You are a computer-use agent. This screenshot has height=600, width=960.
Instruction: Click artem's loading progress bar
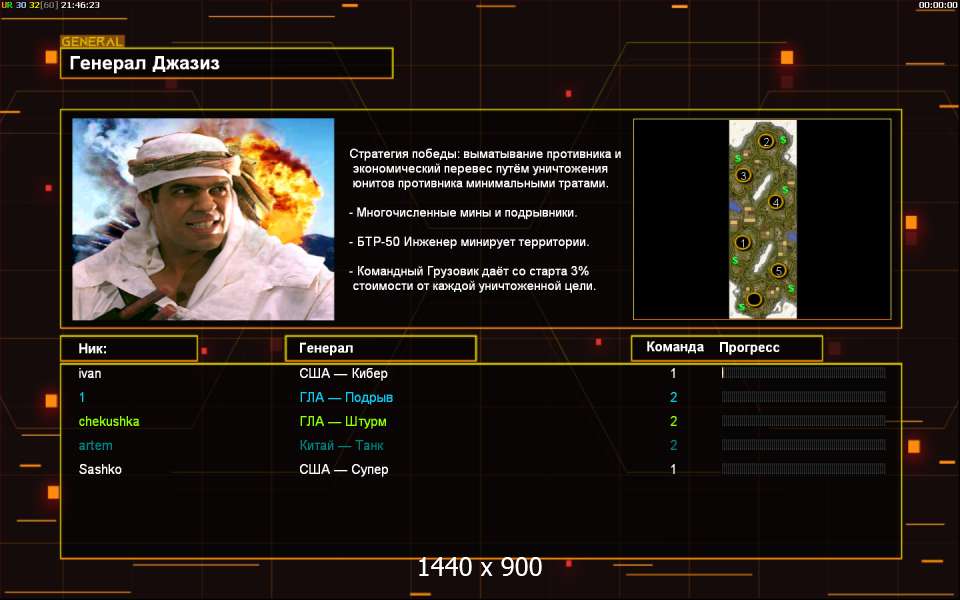803,445
